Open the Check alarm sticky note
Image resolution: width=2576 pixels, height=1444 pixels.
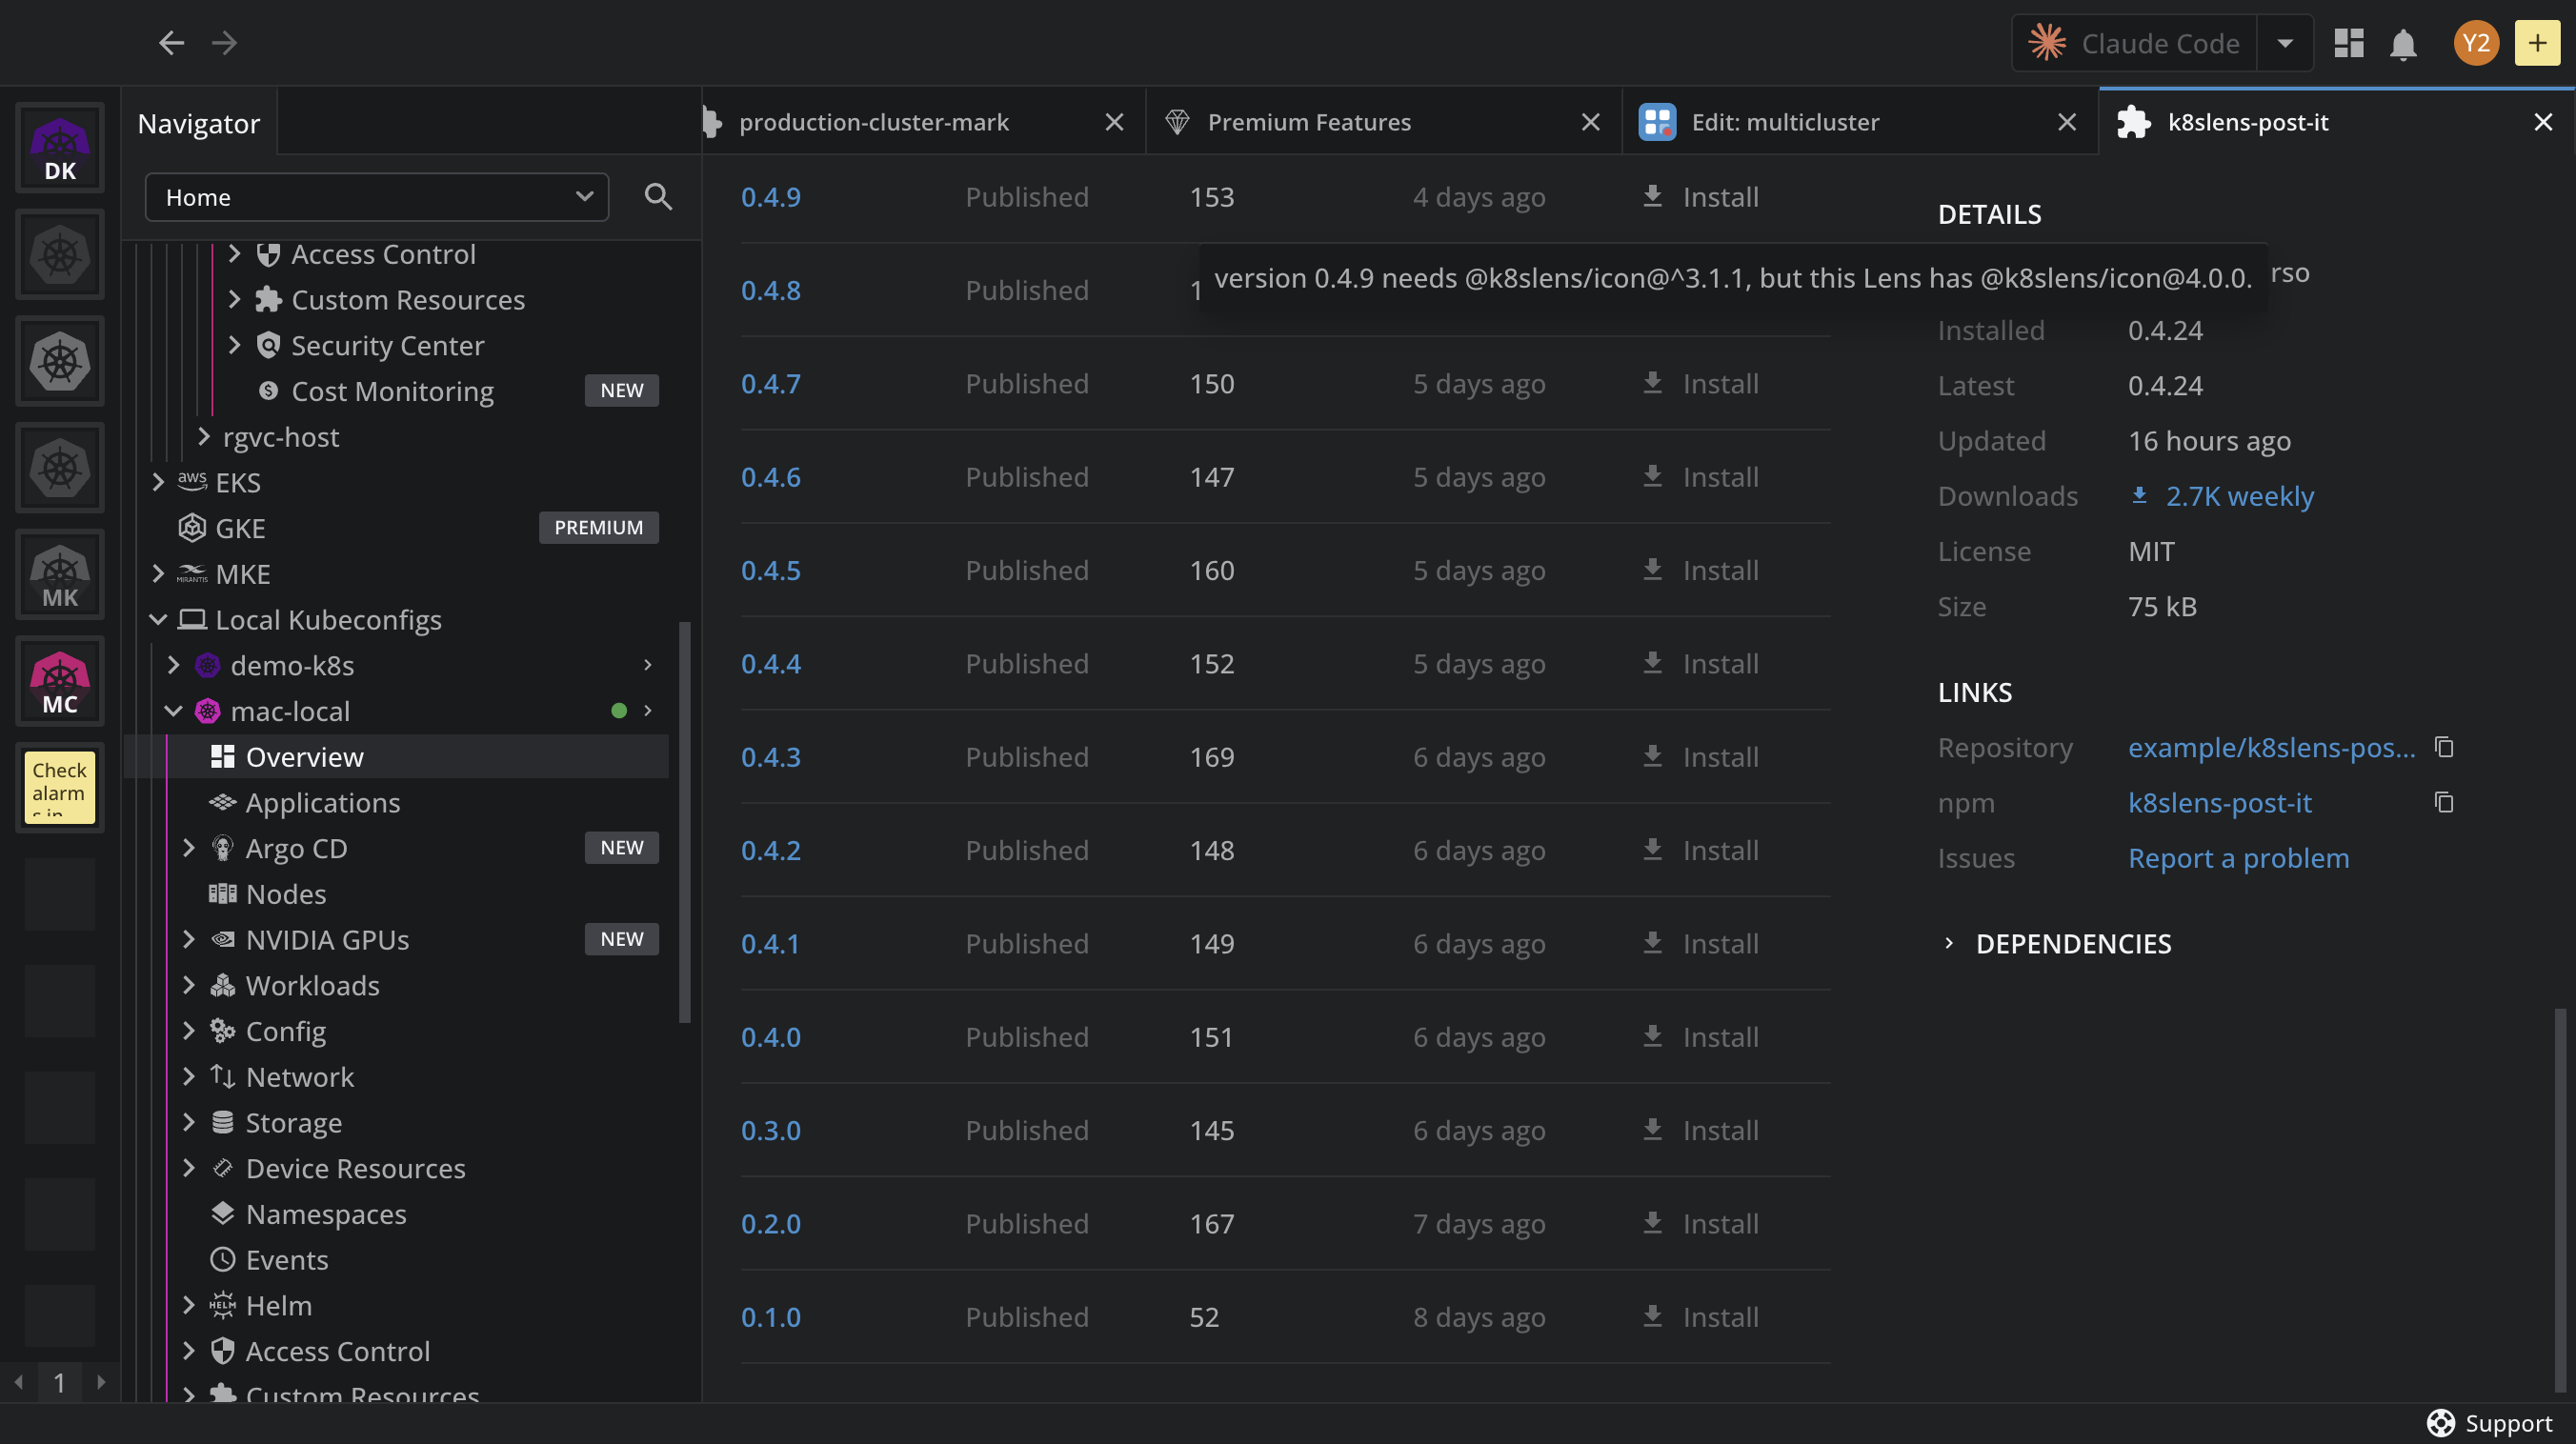point(60,788)
